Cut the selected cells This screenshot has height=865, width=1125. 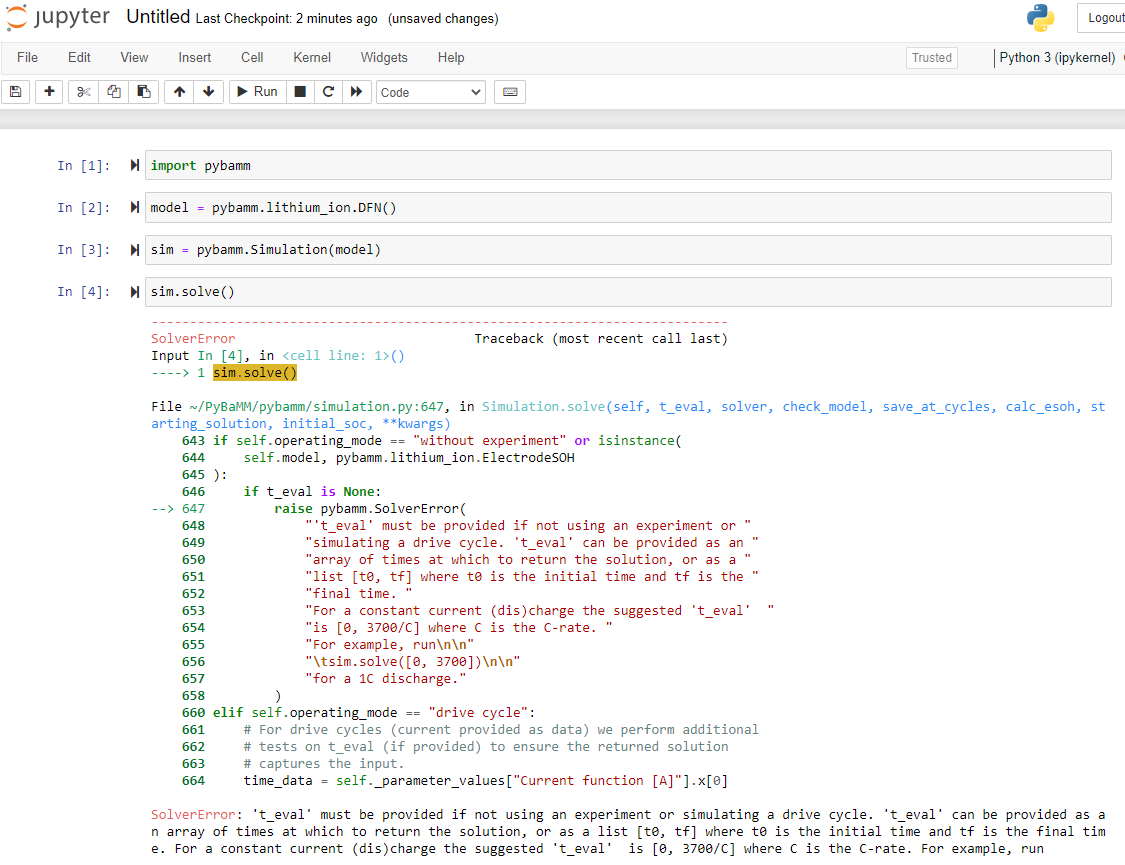tap(82, 91)
